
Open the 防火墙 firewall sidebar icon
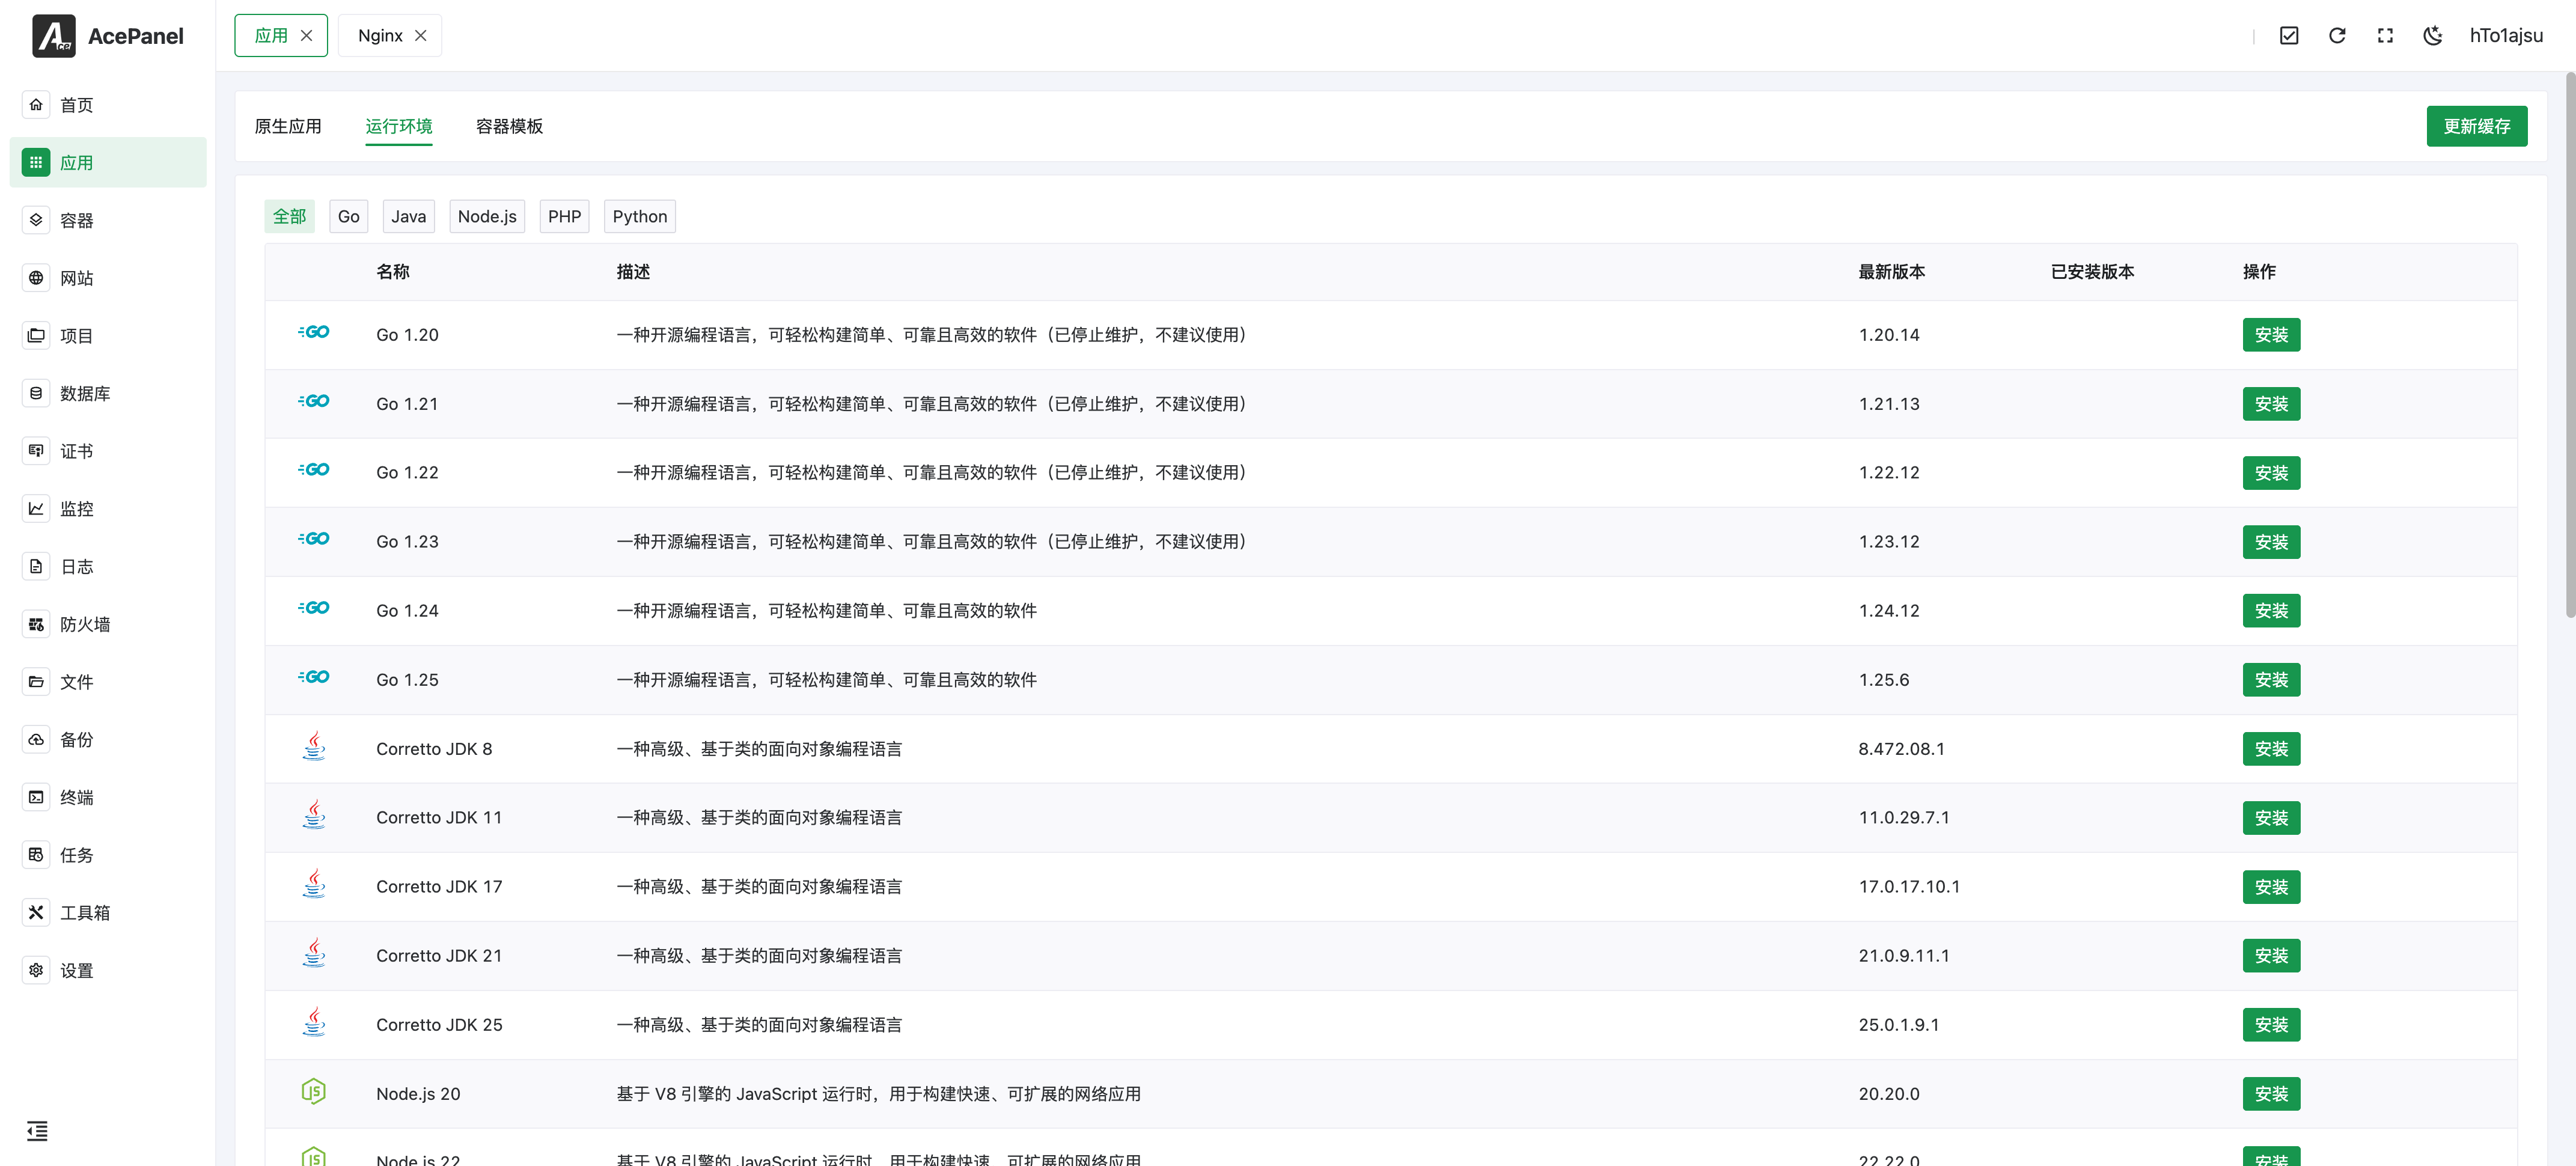(x=36, y=624)
